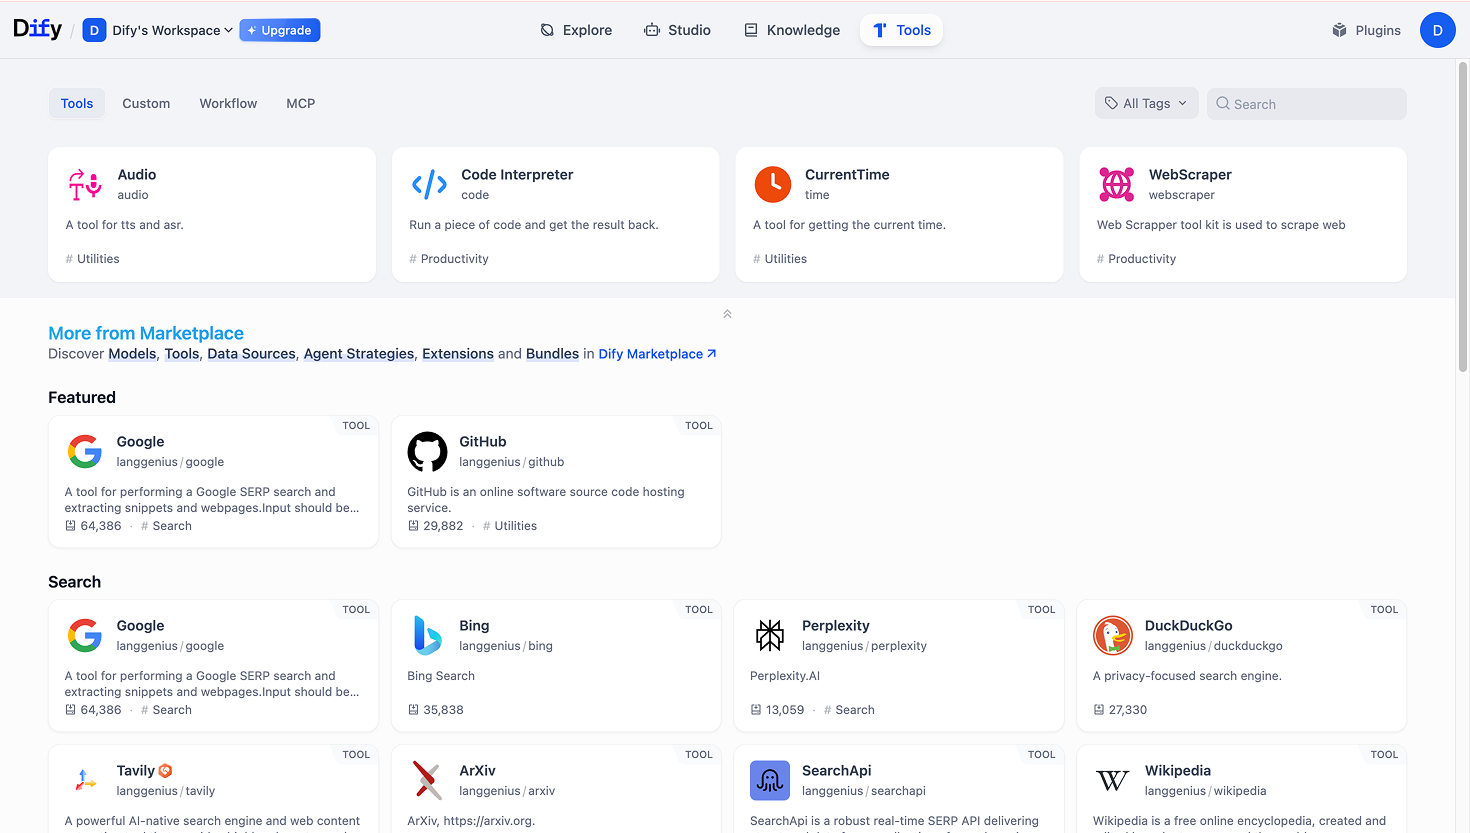Click the Bing Search description text
This screenshot has height=833, width=1470.
441,676
